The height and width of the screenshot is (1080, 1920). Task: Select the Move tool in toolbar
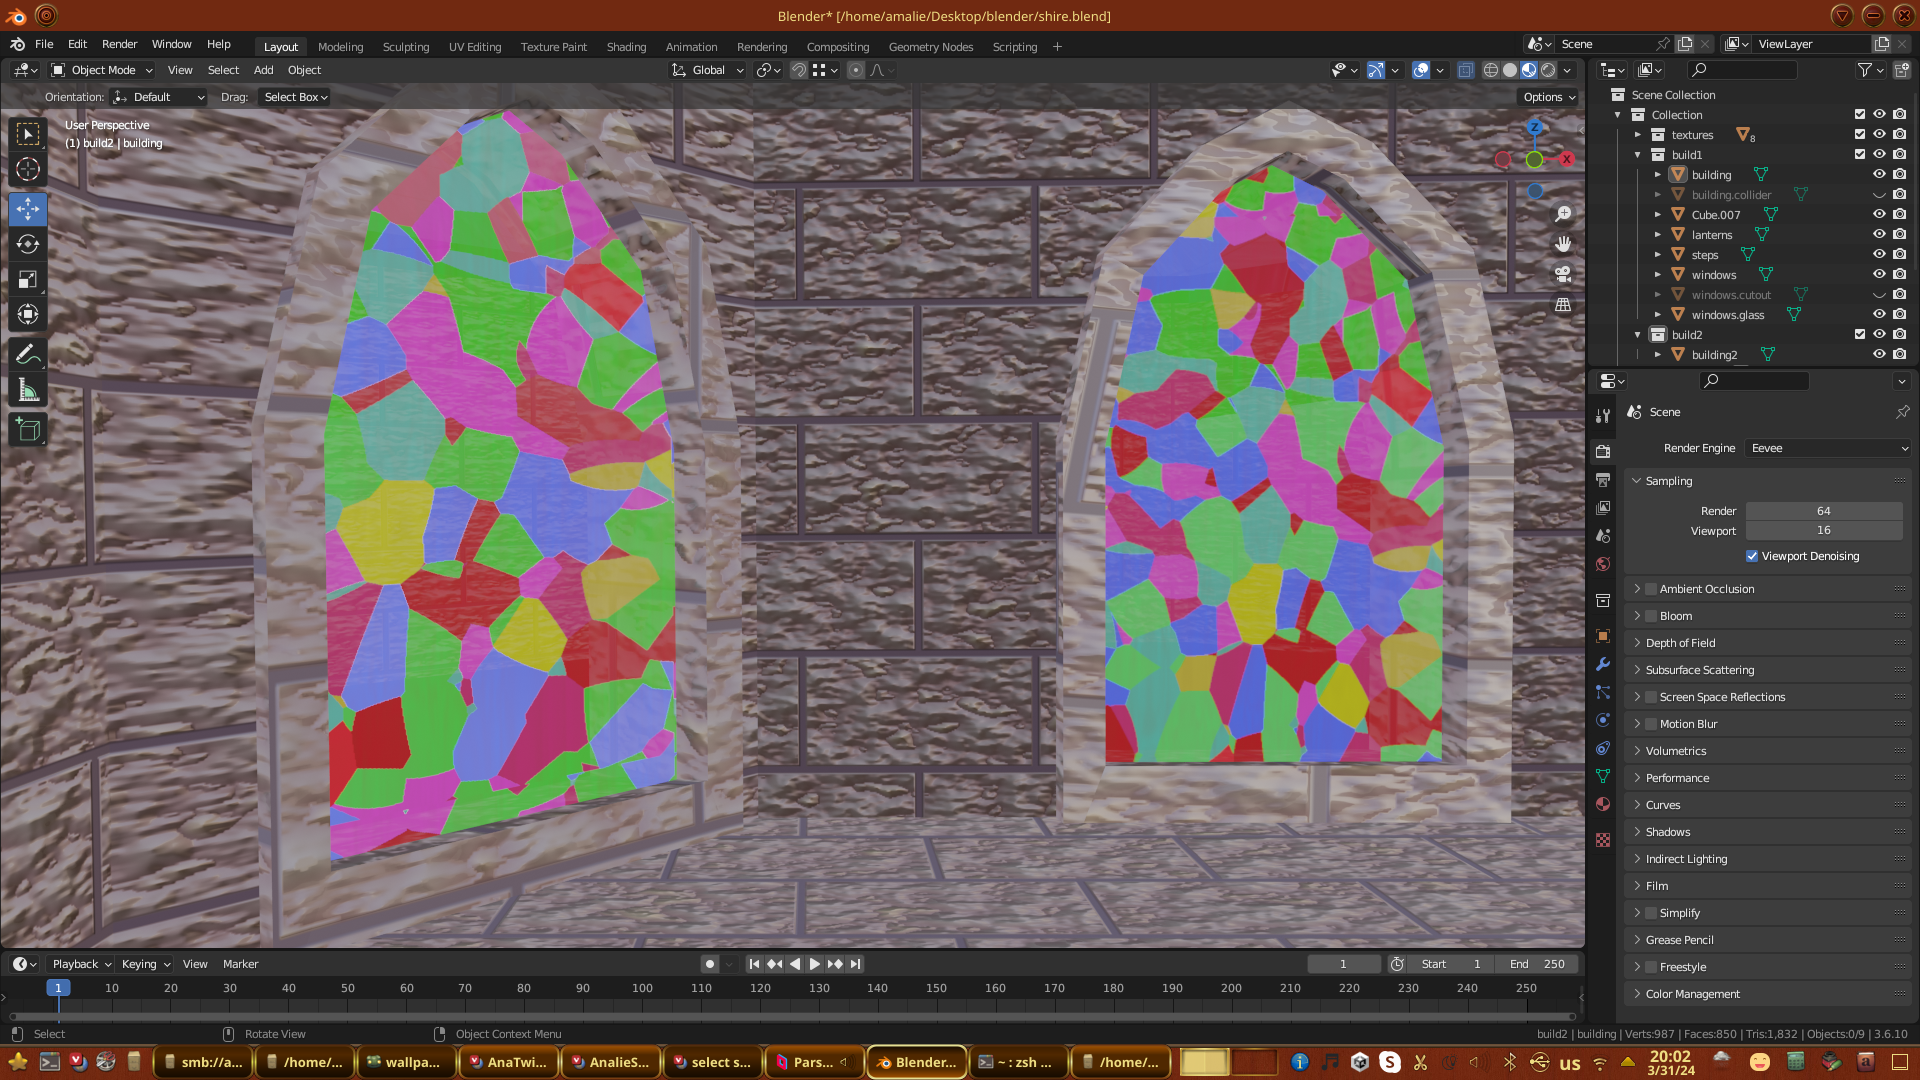[x=28, y=209]
